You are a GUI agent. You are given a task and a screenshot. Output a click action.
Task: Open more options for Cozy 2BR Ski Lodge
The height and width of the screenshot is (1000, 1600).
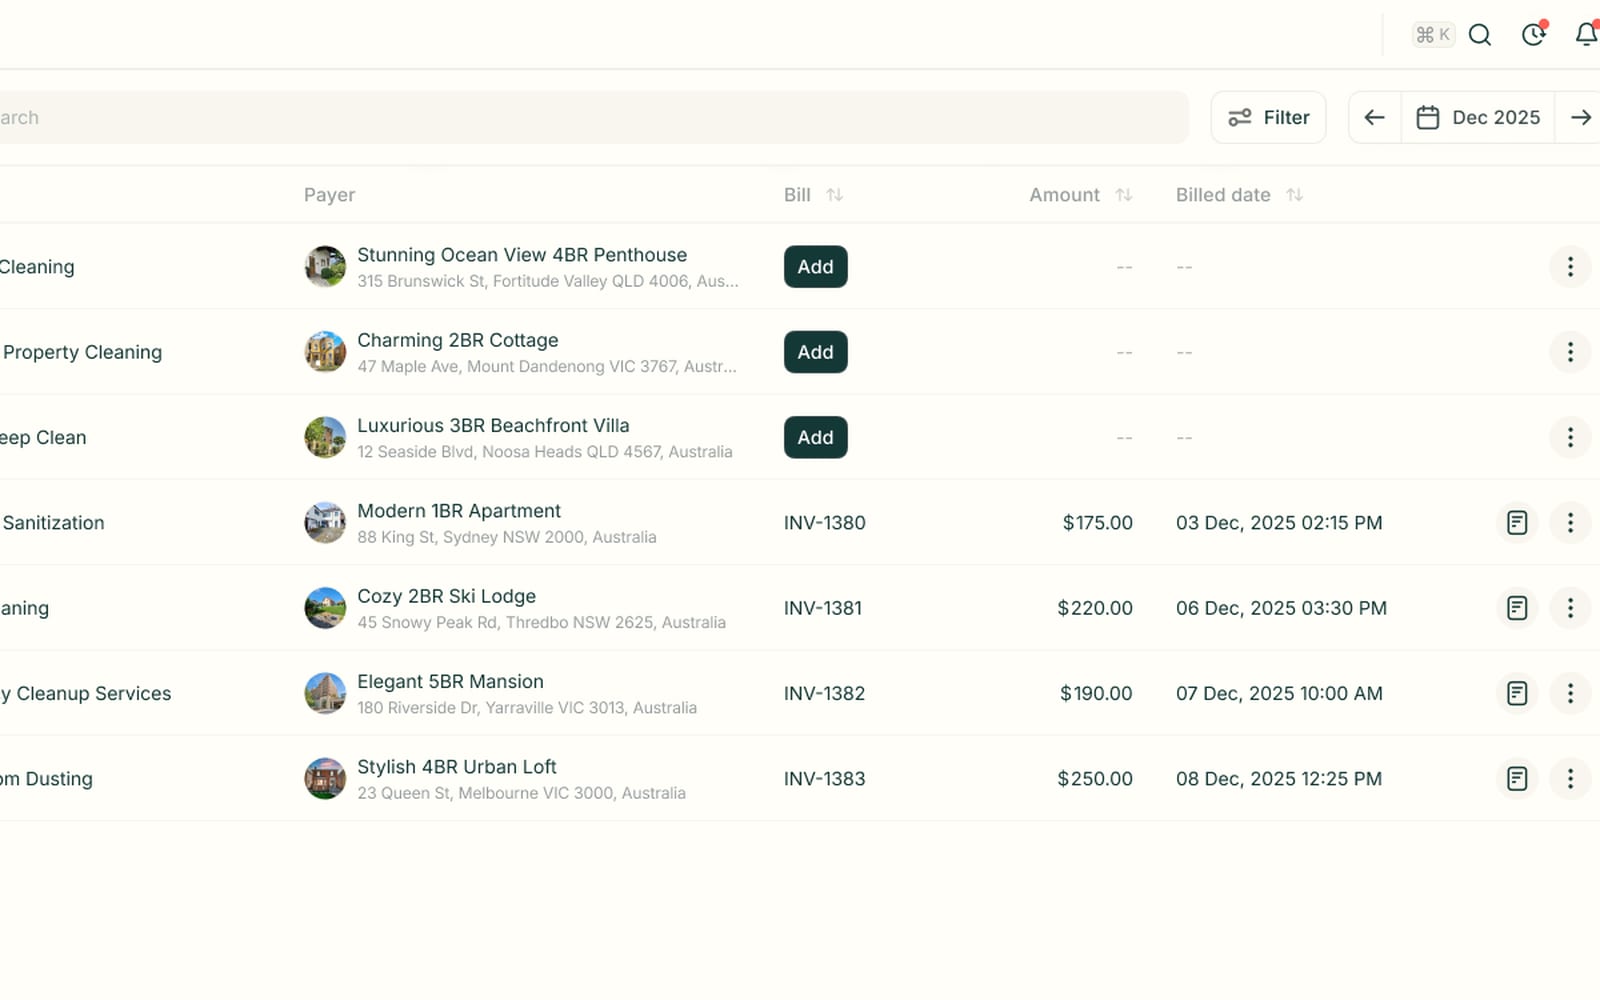1570,608
